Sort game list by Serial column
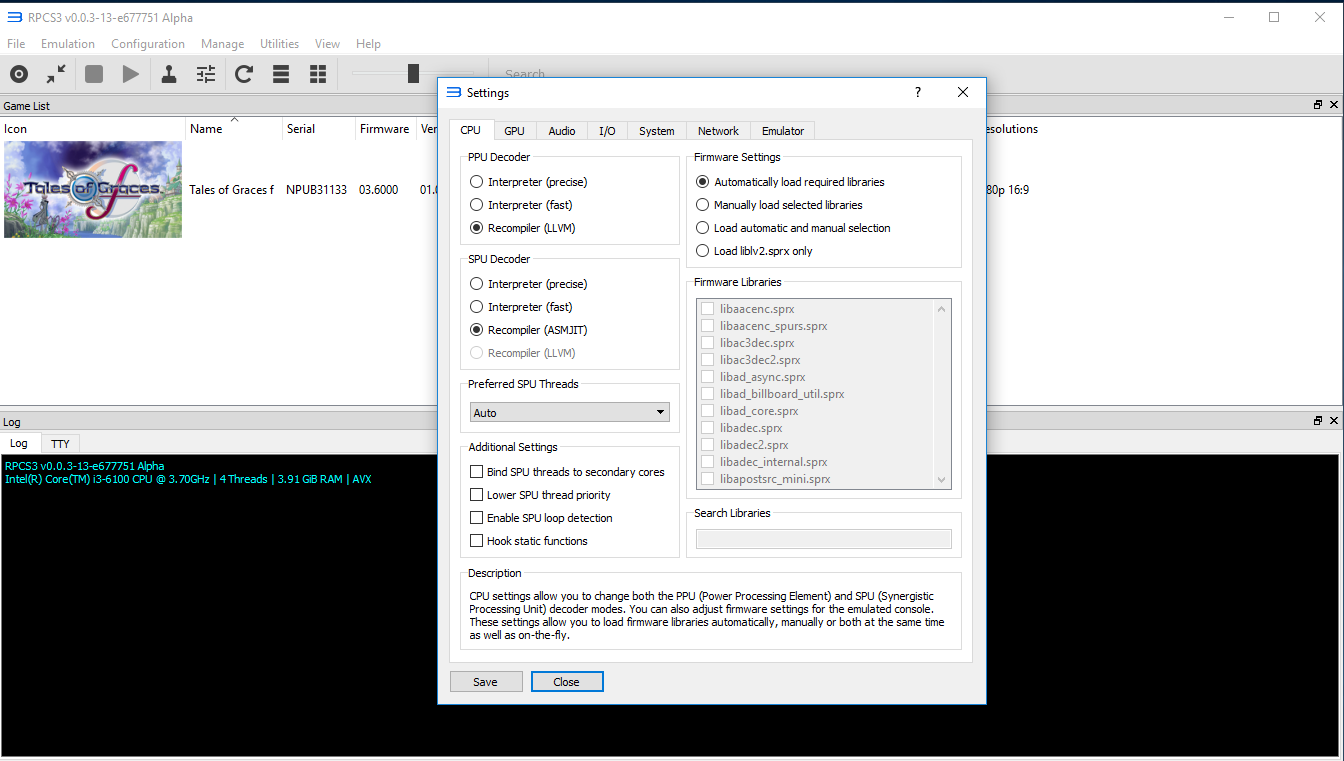The height and width of the screenshot is (761, 1344). click(x=318, y=128)
